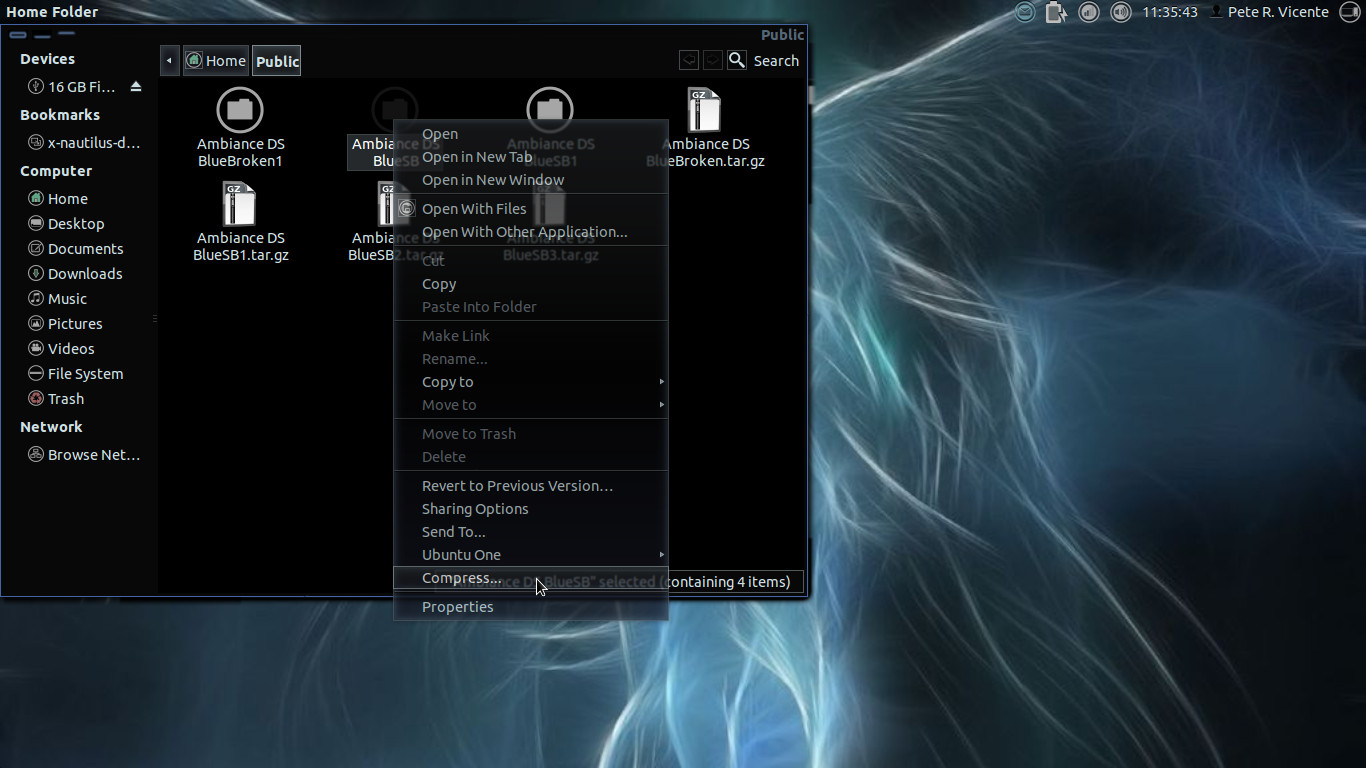The width and height of the screenshot is (1366, 768).
Task: Click the Search button label
Action: pyautogui.click(x=776, y=61)
